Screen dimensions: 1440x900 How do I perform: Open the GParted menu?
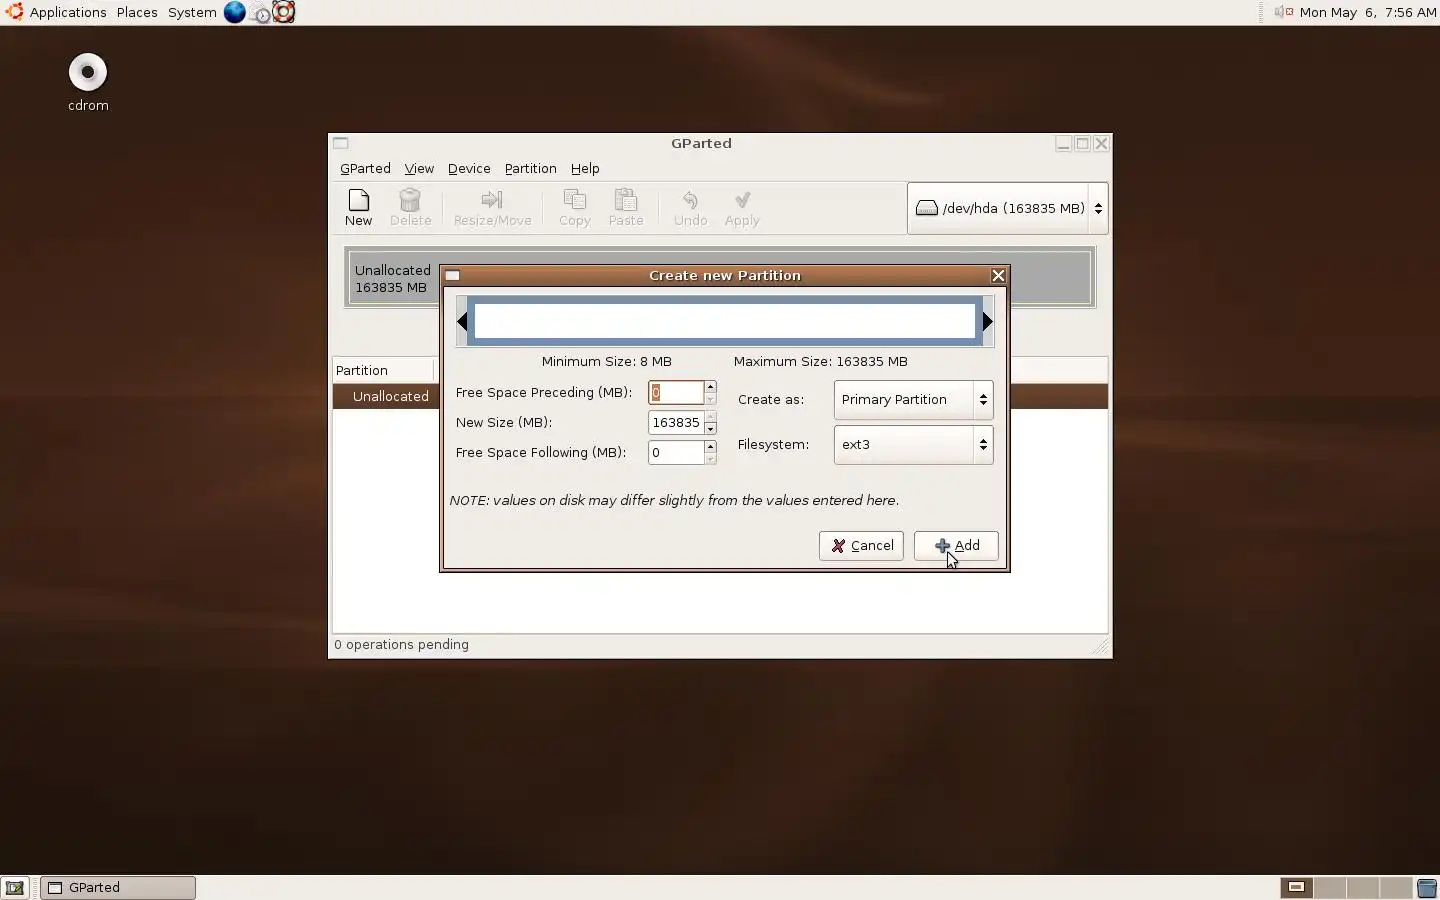point(365,168)
